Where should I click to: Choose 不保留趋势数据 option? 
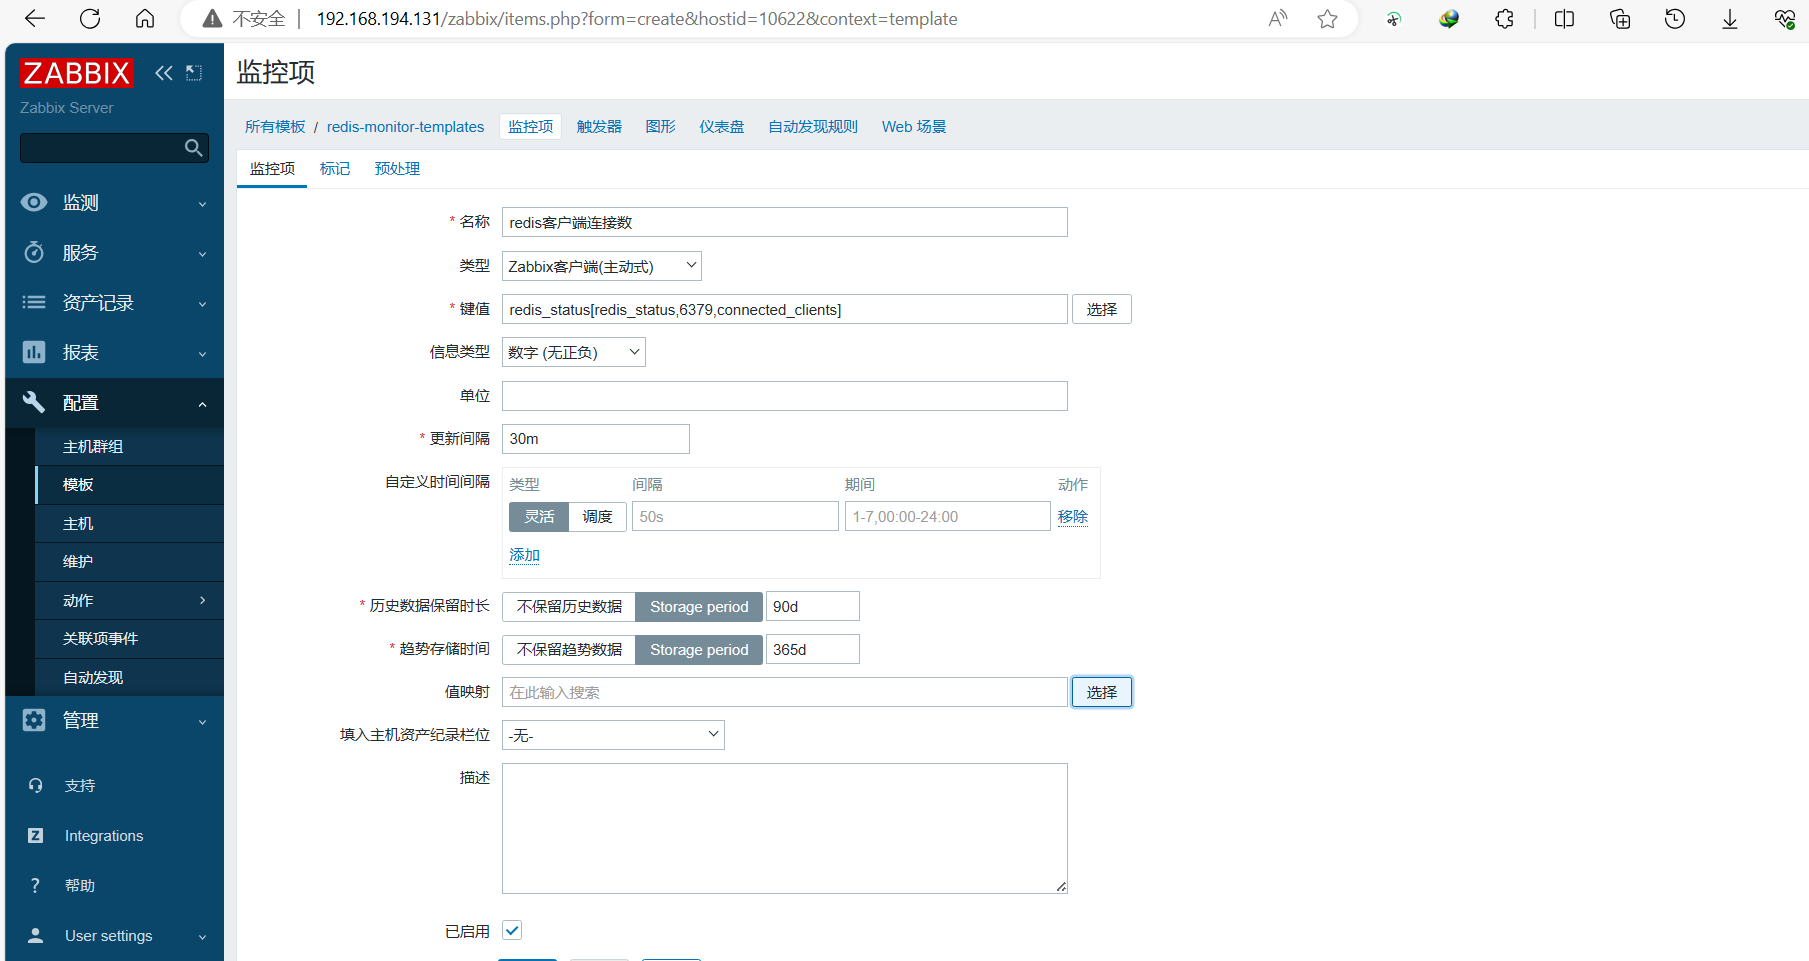pyautogui.click(x=569, y=650)
